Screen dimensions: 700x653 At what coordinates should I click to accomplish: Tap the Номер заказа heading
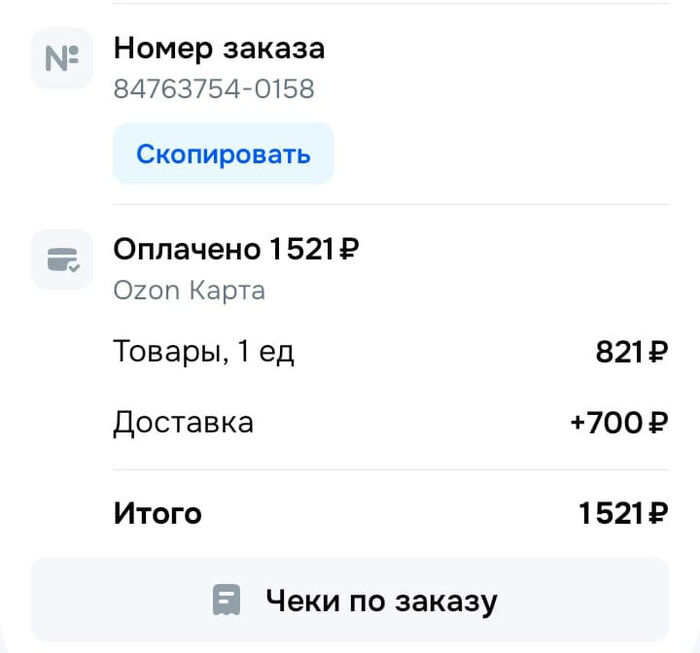[219, 48]
